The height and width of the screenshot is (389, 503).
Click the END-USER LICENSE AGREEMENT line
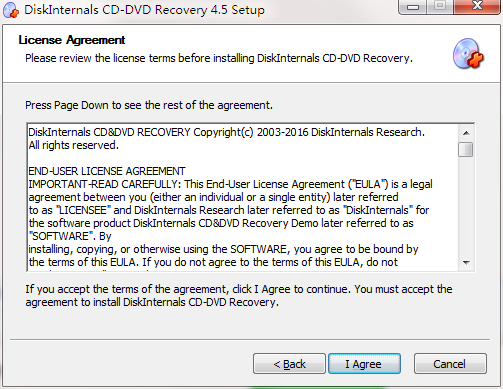[x=107, y=171]
